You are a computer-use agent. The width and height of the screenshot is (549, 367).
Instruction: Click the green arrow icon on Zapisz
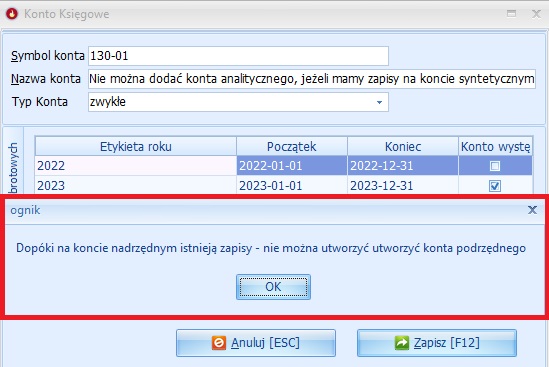[402, 342]
